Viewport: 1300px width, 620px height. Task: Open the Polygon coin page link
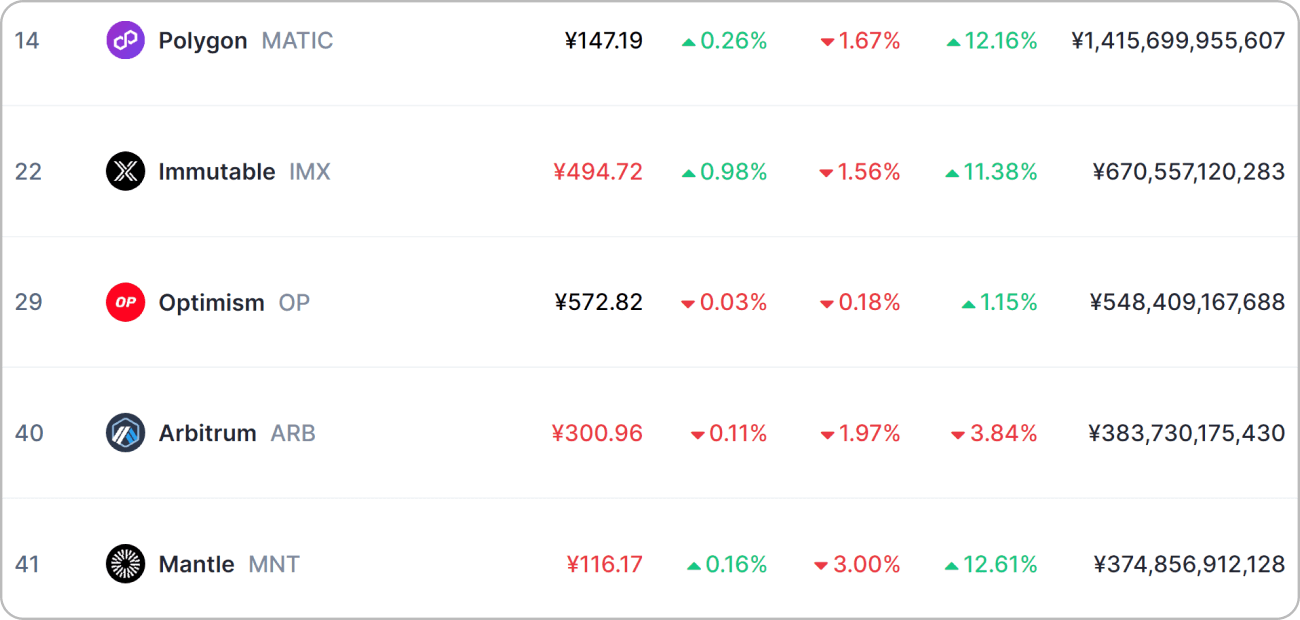203,41
